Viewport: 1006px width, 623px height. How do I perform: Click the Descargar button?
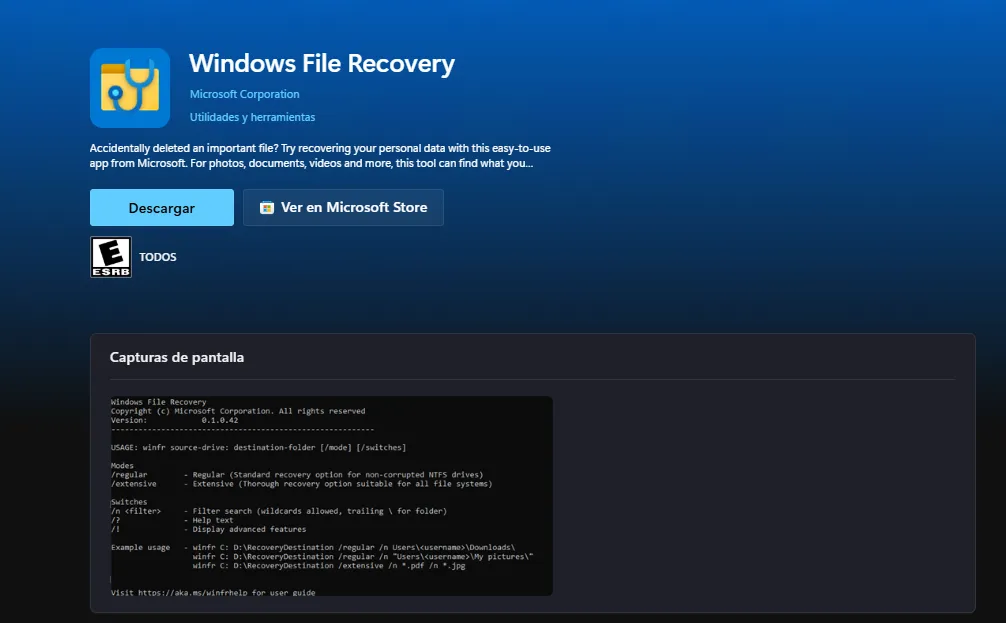tap(162, 207)
